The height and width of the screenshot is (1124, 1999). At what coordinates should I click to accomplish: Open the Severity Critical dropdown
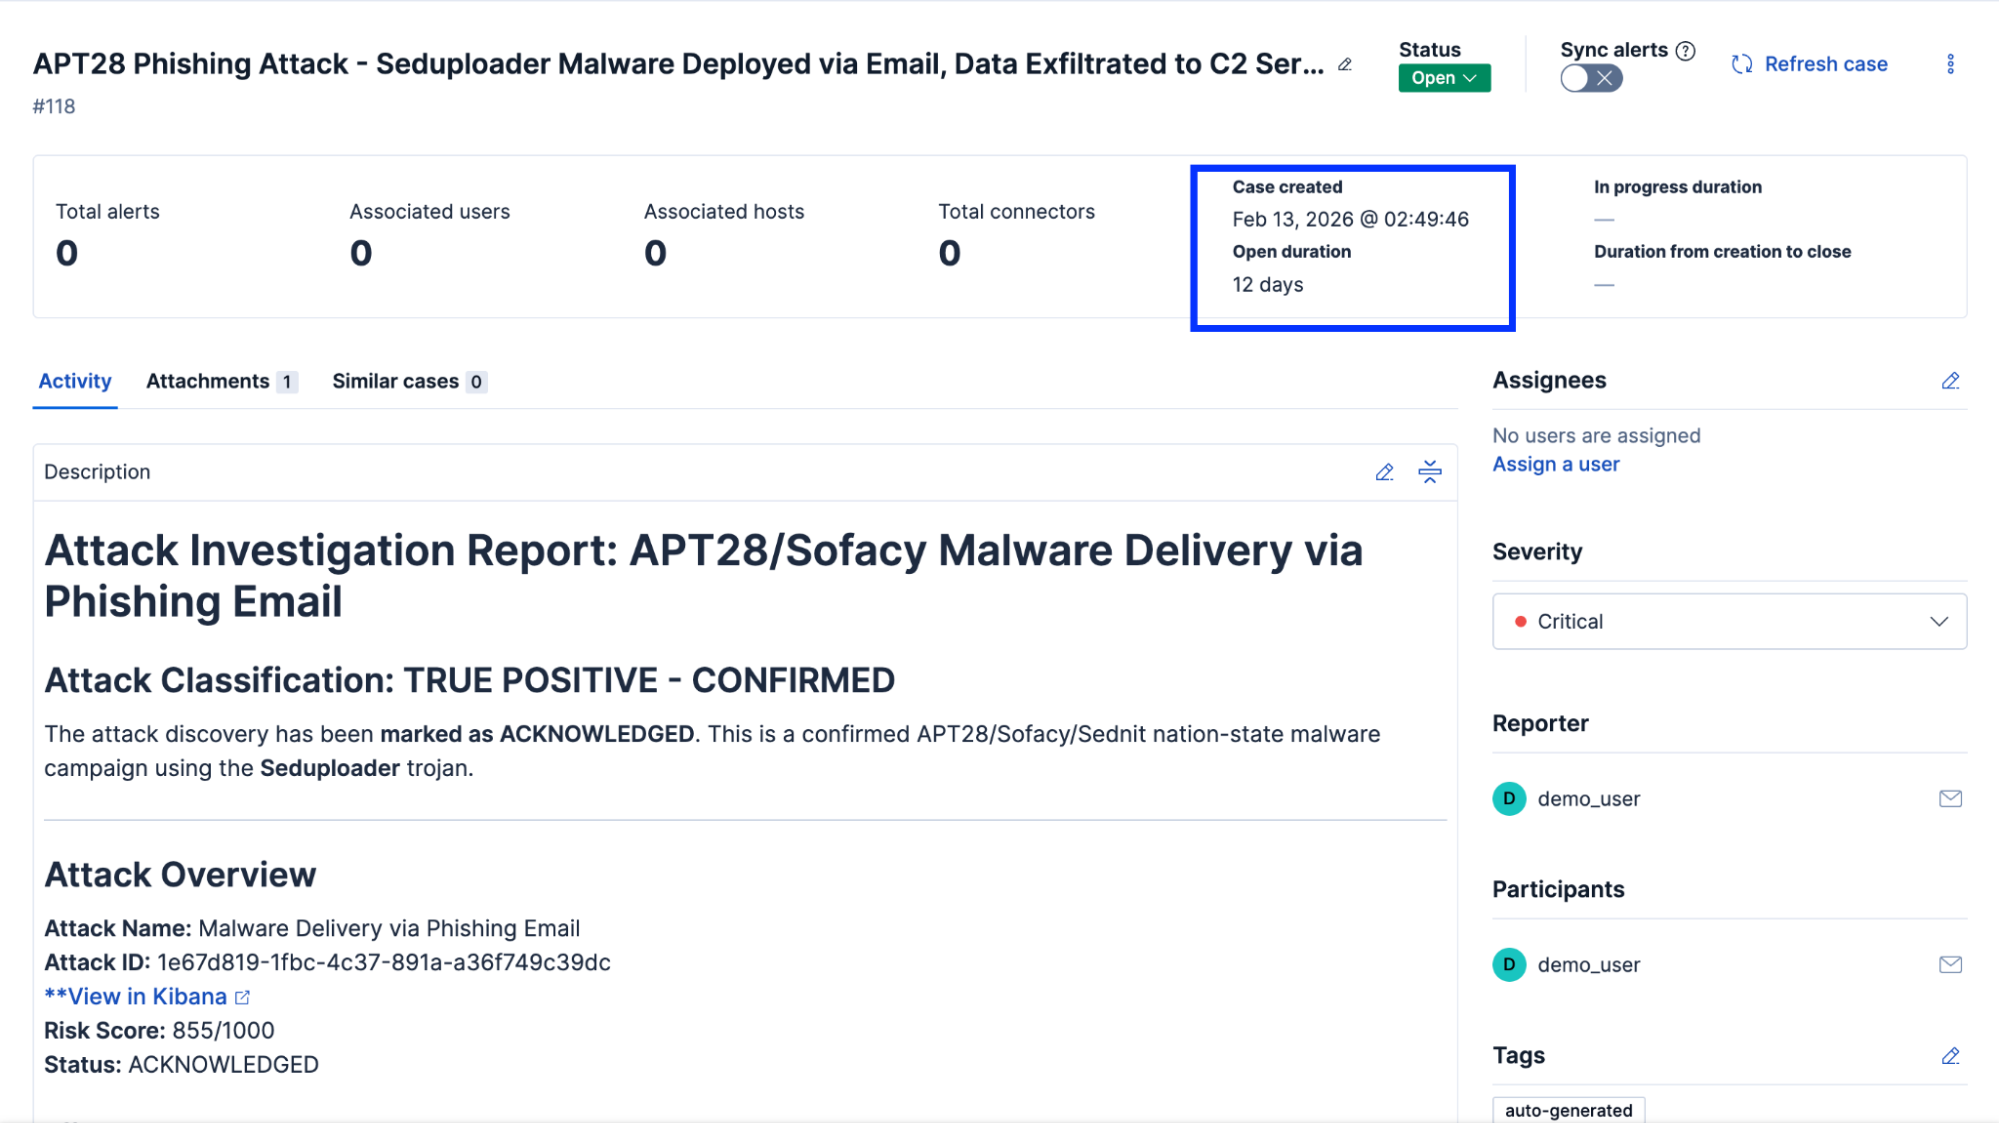pos(1729,621)
